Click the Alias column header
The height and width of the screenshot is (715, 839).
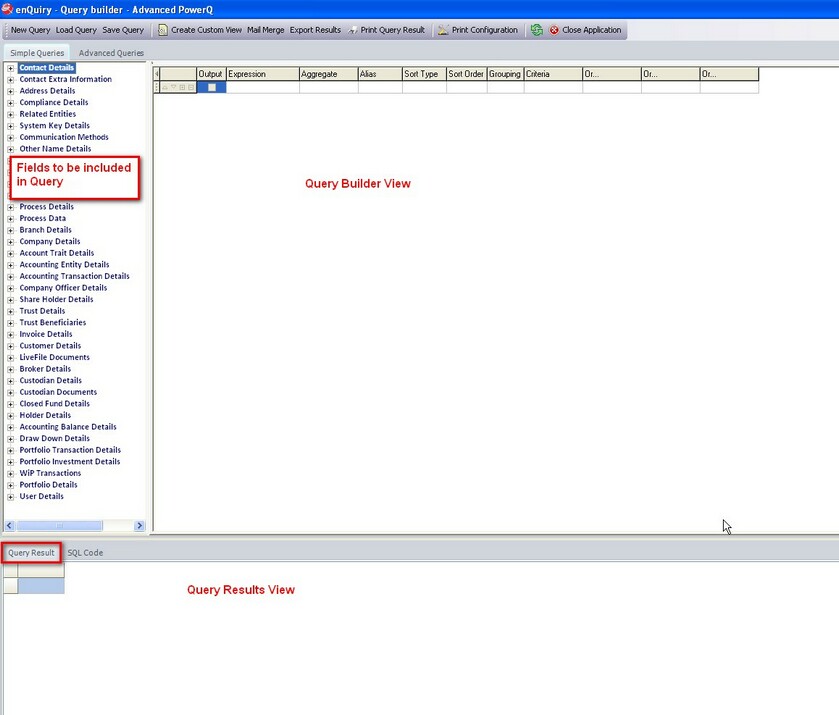380,74
